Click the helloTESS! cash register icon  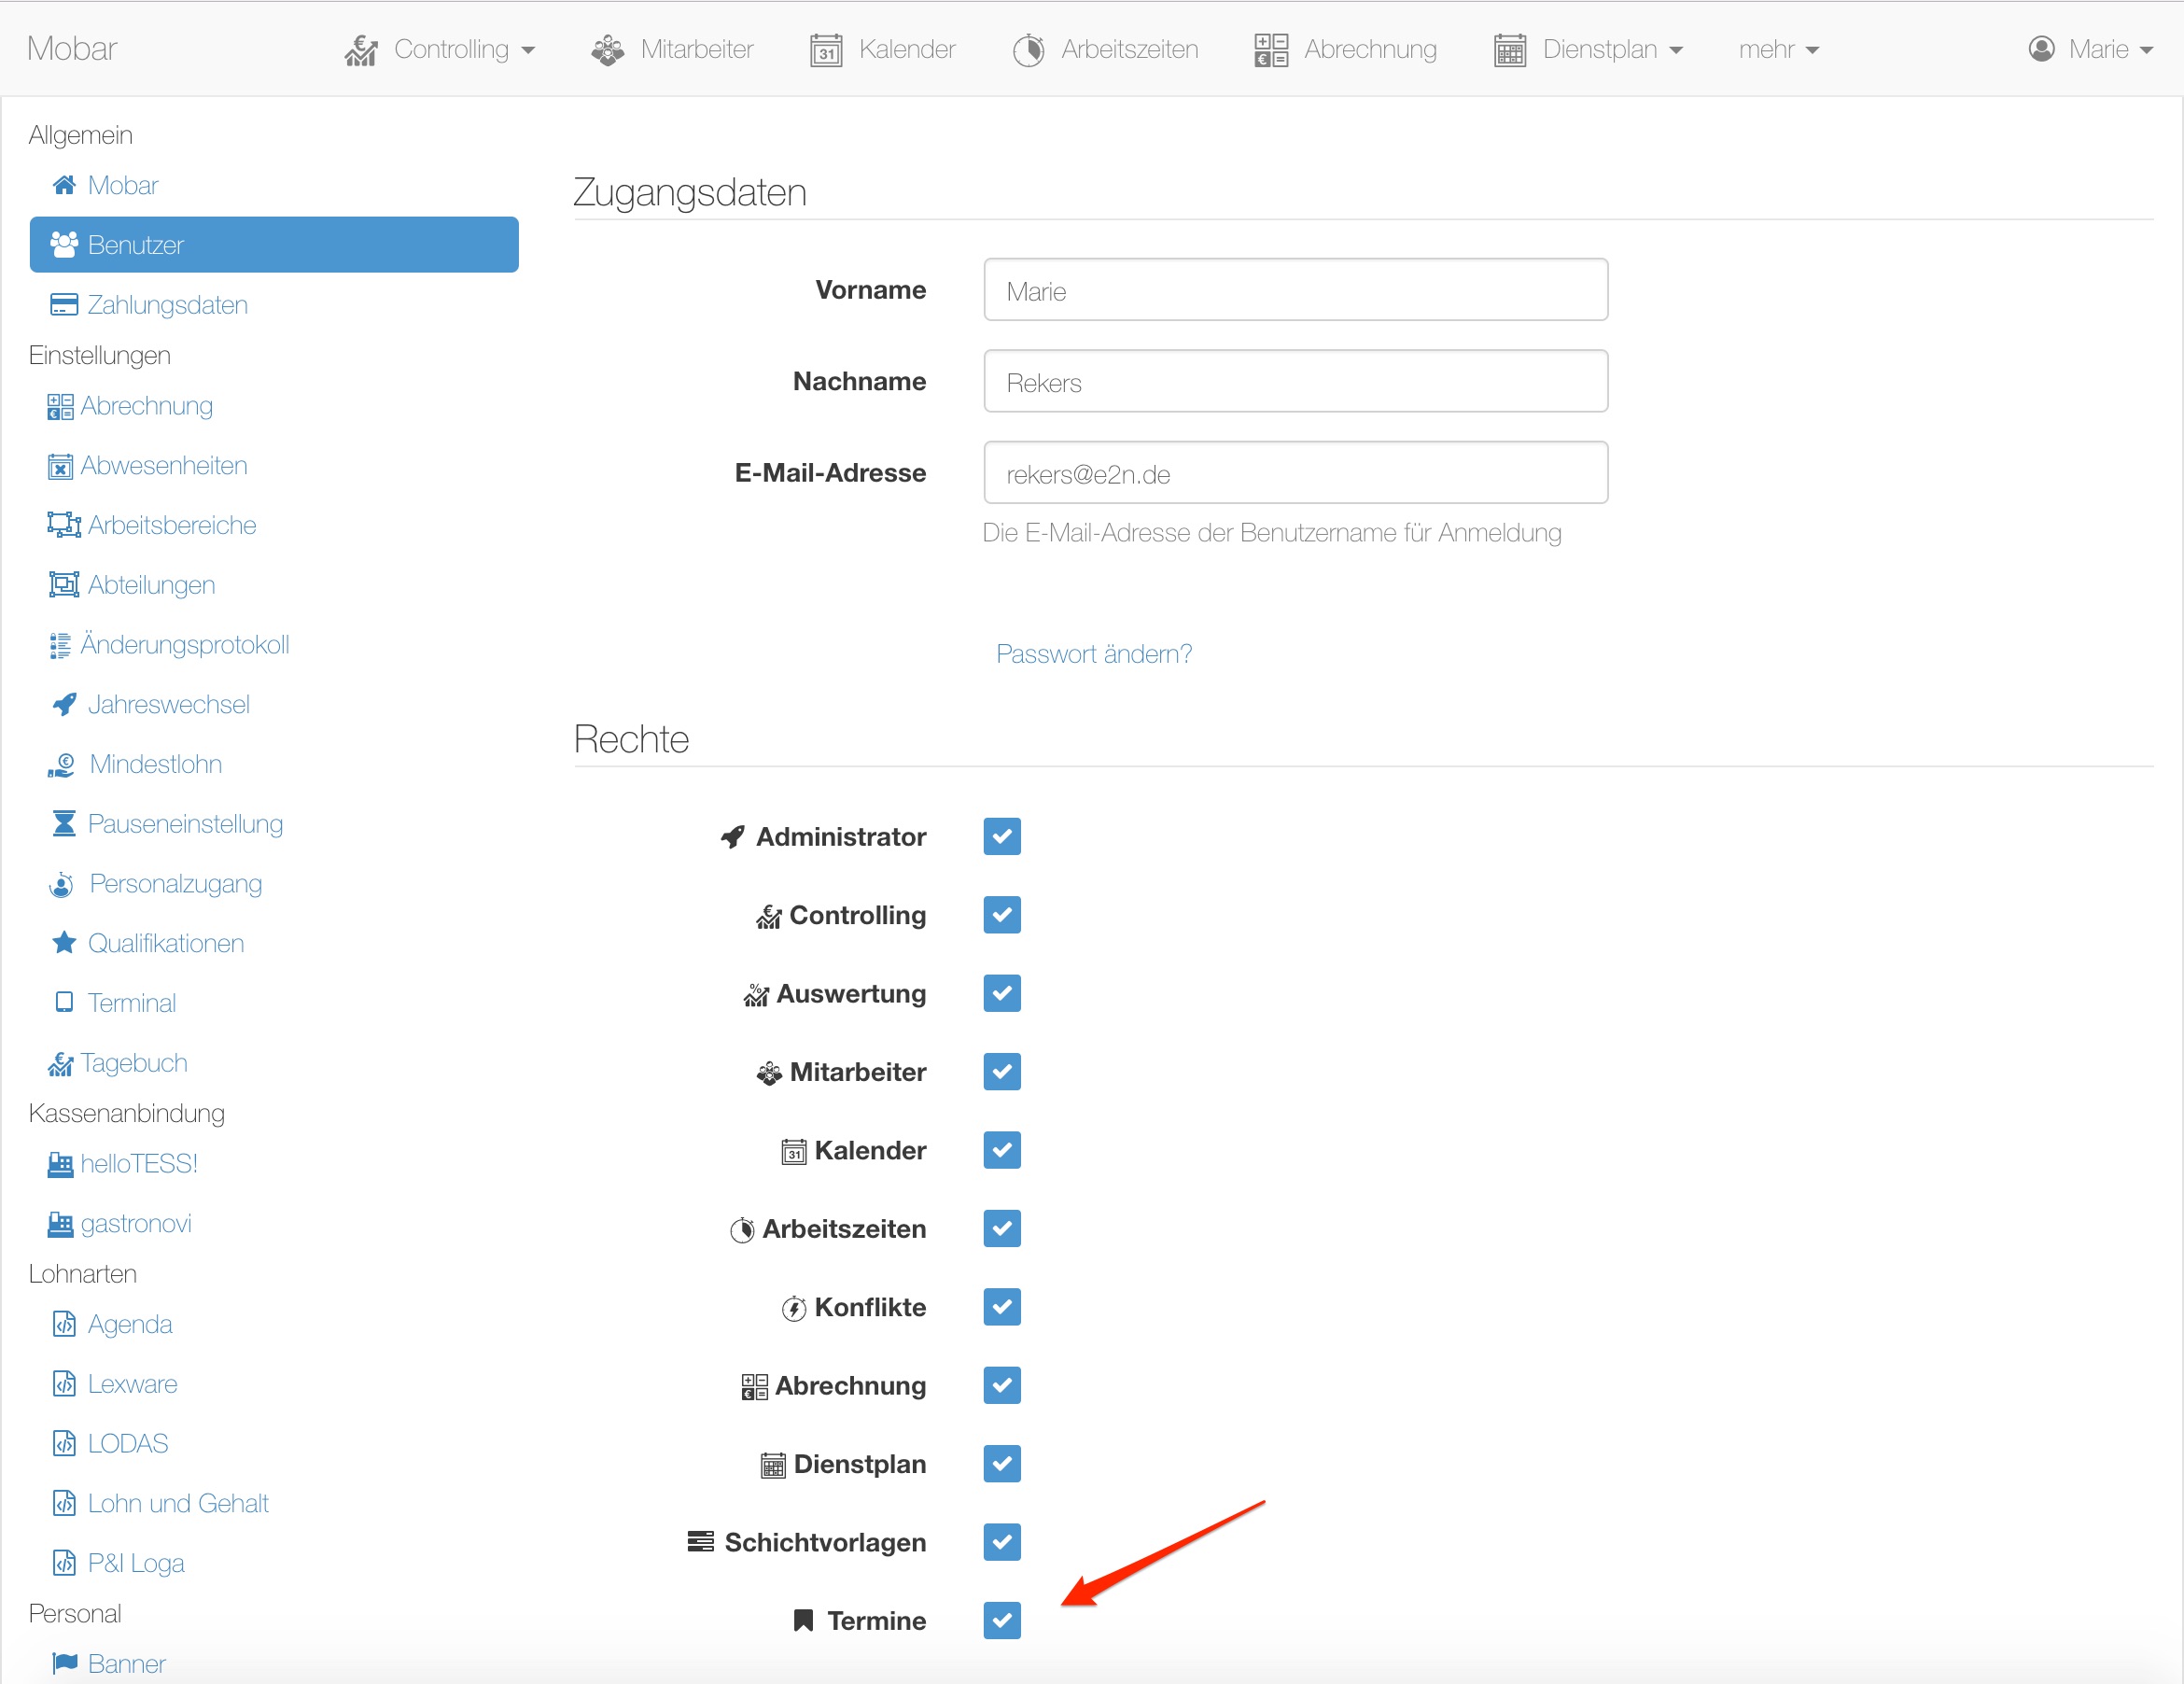tap(60, 1164)
